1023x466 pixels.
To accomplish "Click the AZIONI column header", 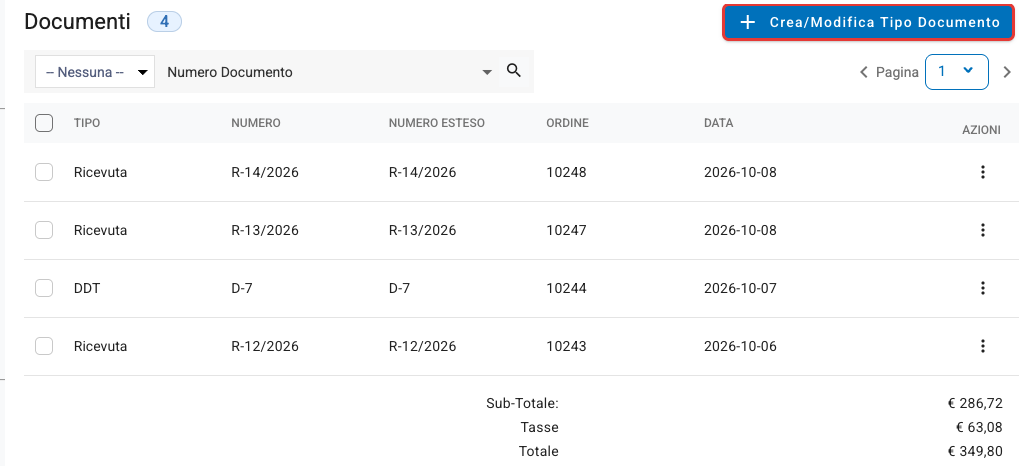I will [x=981, y=130].
